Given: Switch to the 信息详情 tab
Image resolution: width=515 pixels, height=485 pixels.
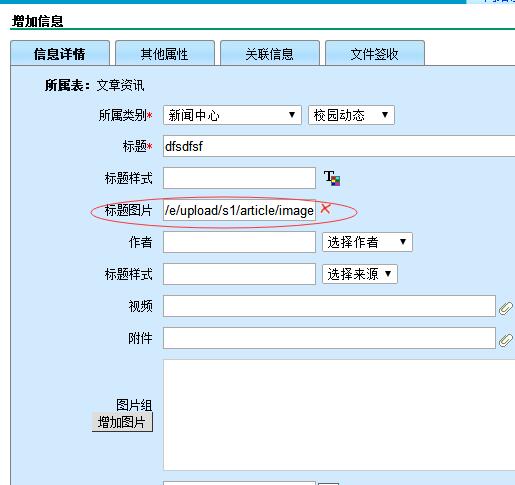Looking at the screenshot, I should [x=60, y=53].
